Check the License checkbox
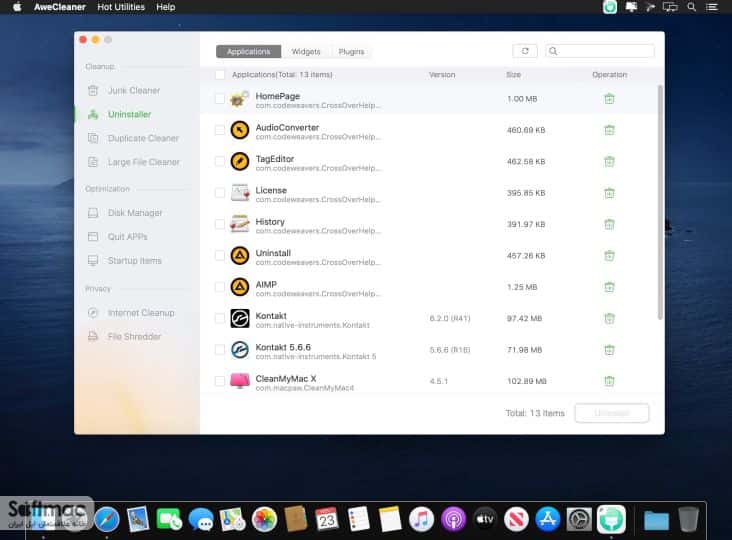The width and height of the screenshot is (732, 540). coord(220,193)
